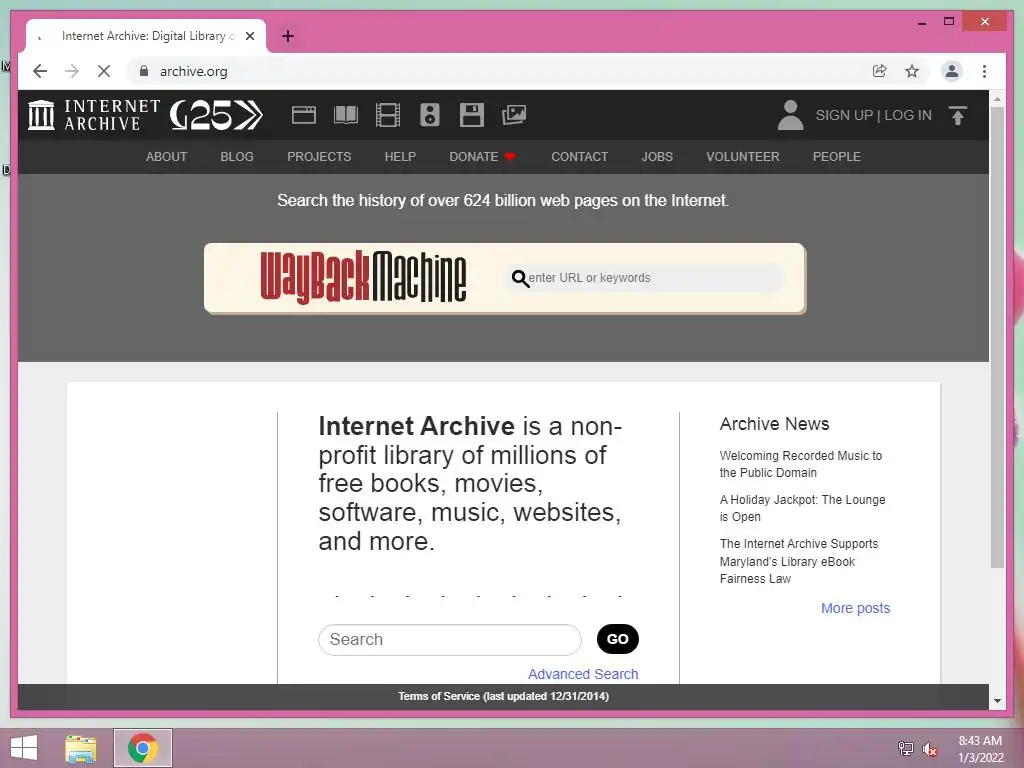Bookmark this tab with star icon

(912, 71)
